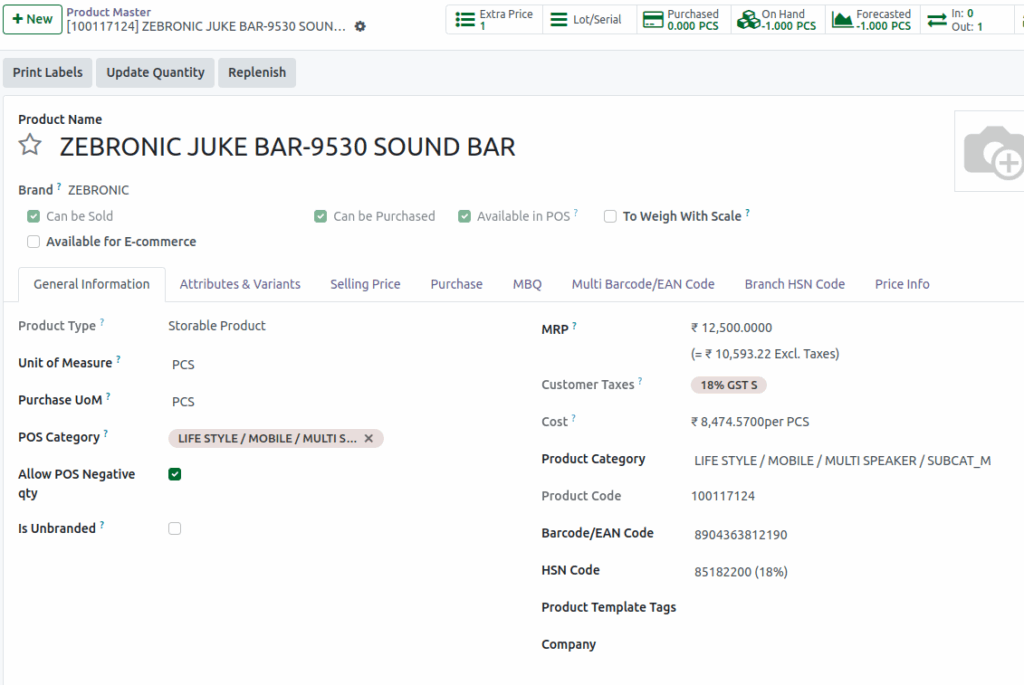Remove the LIFE STYLE POS category tag
The image size is (1024, 685).
pos(369,438)
